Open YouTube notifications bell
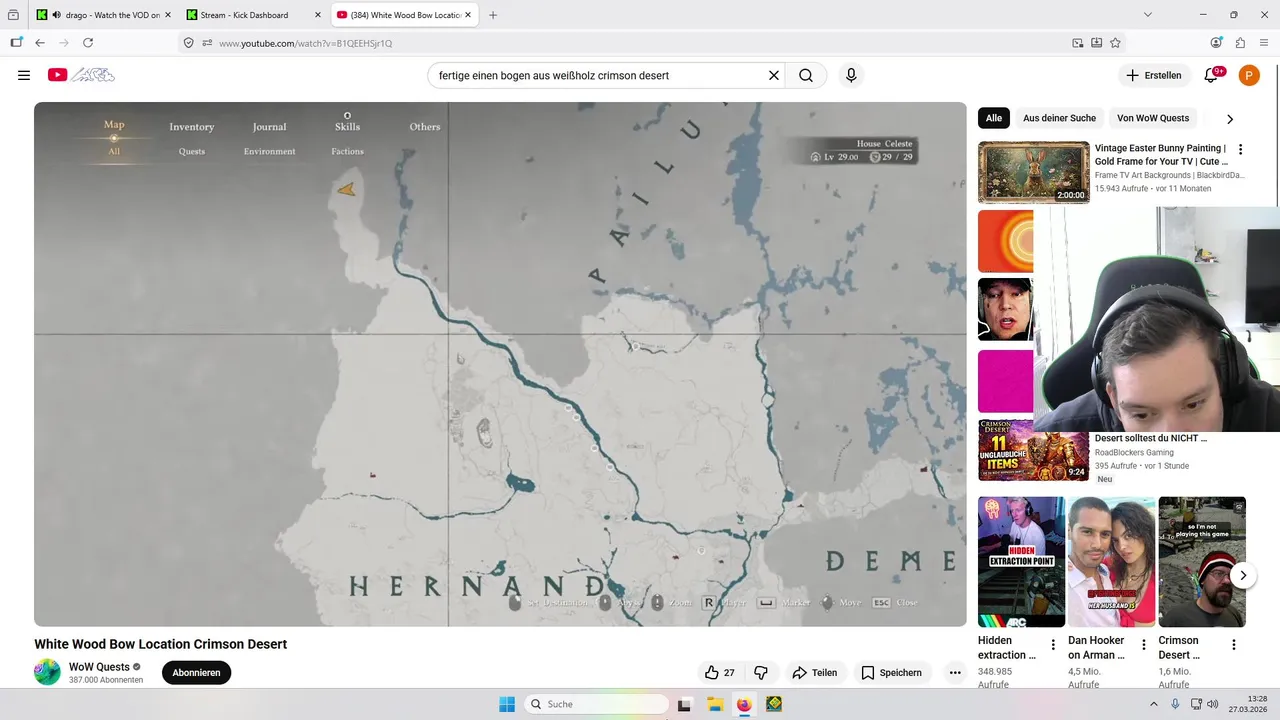The image size is (1280, 720). click(1211, 75)
